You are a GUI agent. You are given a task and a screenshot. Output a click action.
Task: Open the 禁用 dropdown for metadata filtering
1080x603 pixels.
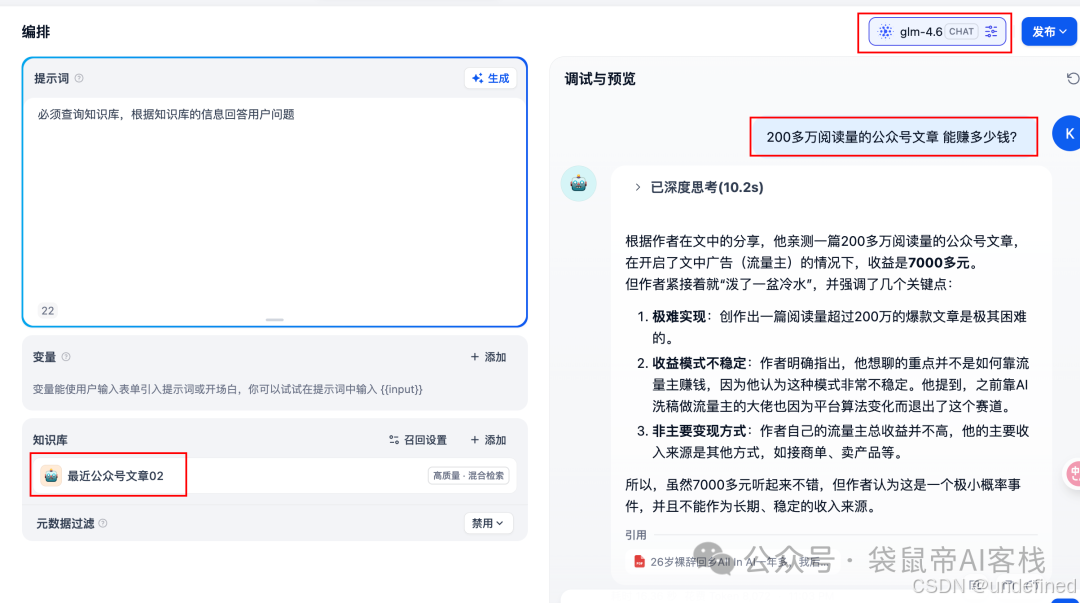(488, 523)
